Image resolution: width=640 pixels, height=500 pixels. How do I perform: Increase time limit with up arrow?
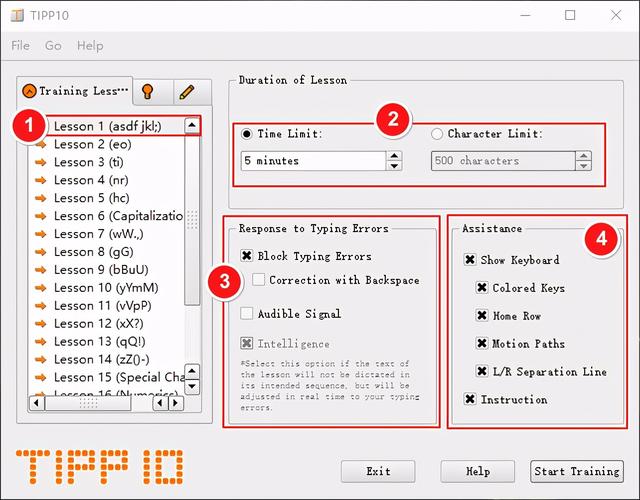point(394,155)
